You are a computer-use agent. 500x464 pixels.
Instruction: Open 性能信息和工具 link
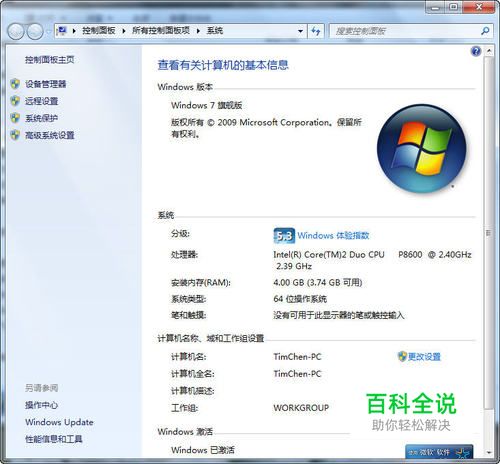point(54,439)
